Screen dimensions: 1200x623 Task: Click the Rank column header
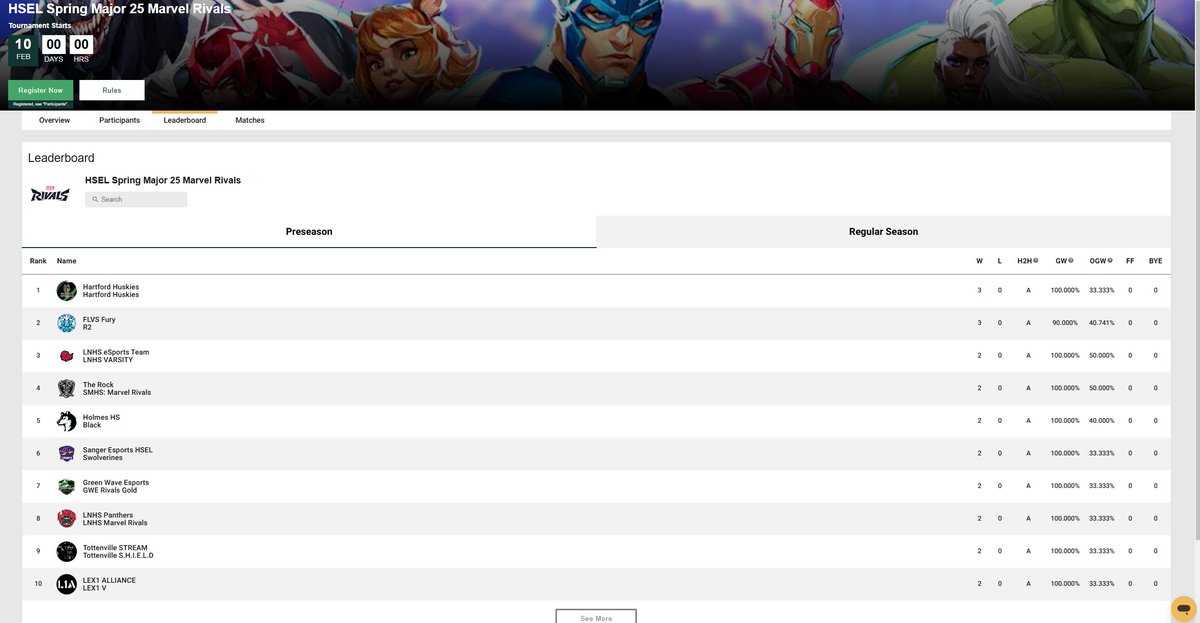[x=38, y=261]
